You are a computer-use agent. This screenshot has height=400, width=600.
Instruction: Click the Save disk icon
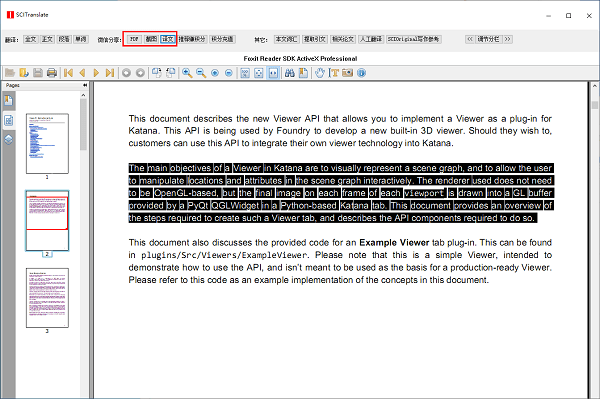click(x=37, y=73)
